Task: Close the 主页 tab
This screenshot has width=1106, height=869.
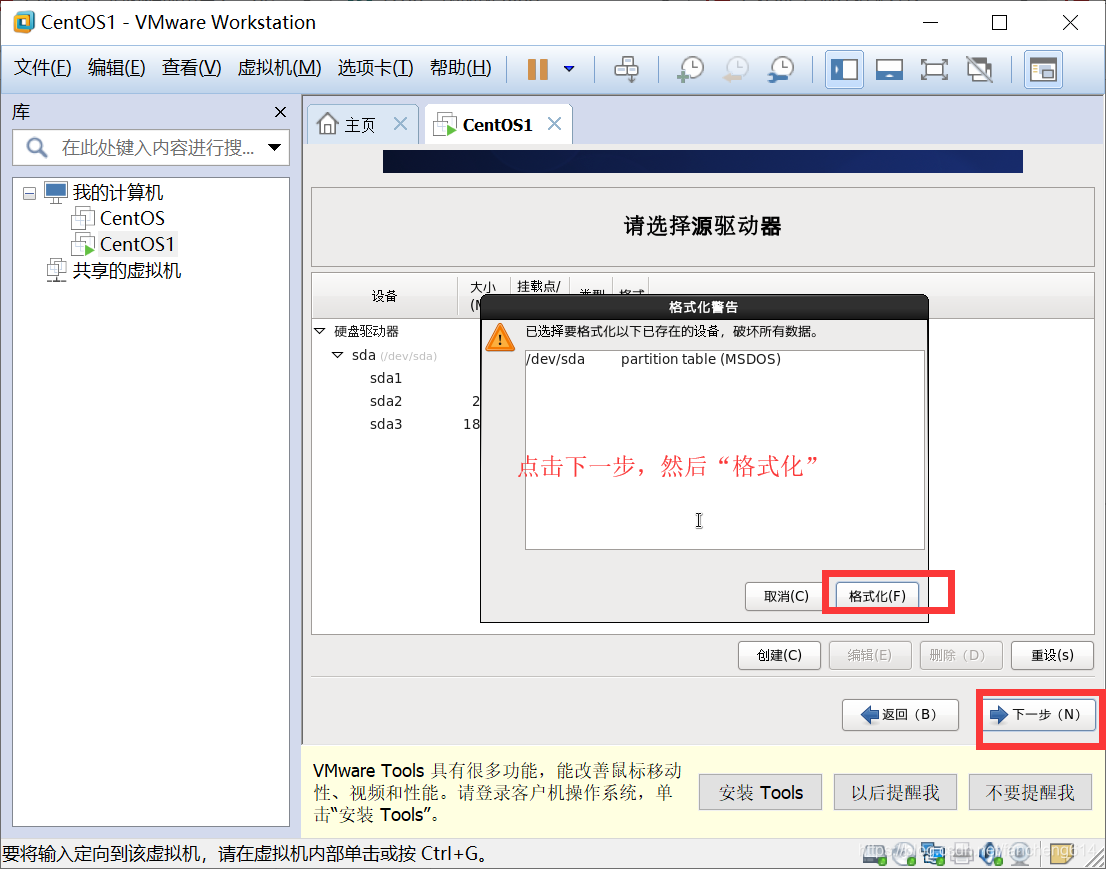Action: 401,124
